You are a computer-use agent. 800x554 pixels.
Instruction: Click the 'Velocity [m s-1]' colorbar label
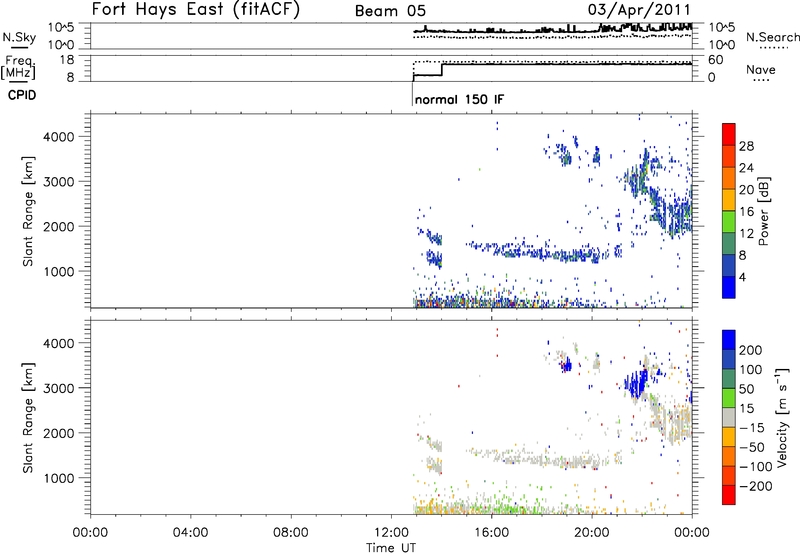[781, 416]
